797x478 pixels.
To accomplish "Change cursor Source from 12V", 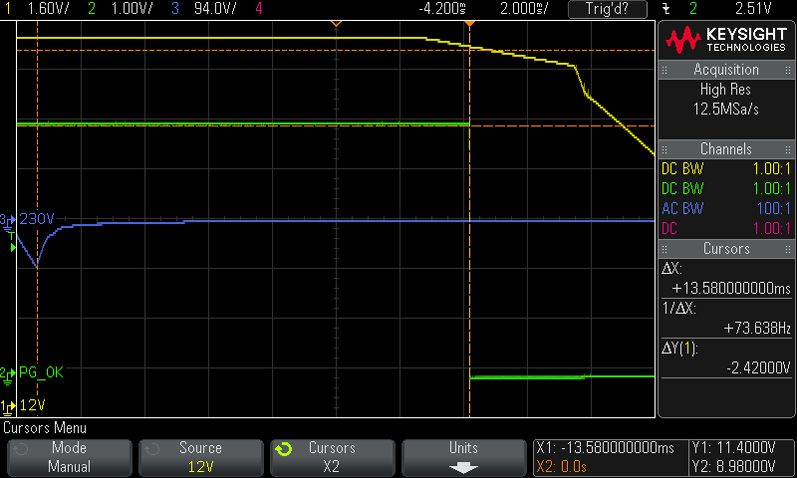I will coord(201,458).
